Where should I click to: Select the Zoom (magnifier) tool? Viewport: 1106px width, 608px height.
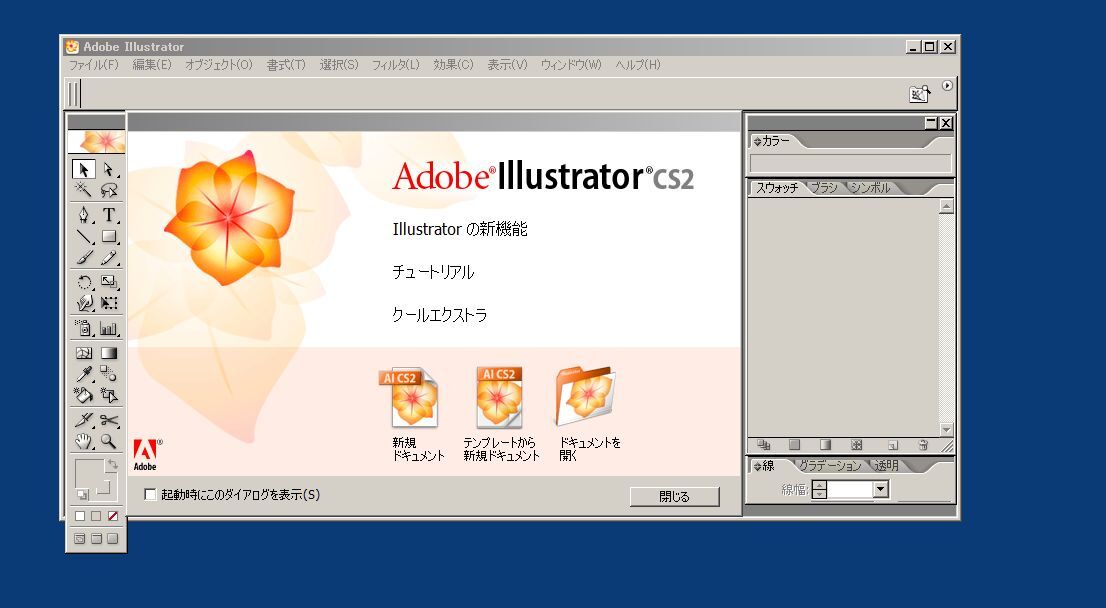point(109,442)
